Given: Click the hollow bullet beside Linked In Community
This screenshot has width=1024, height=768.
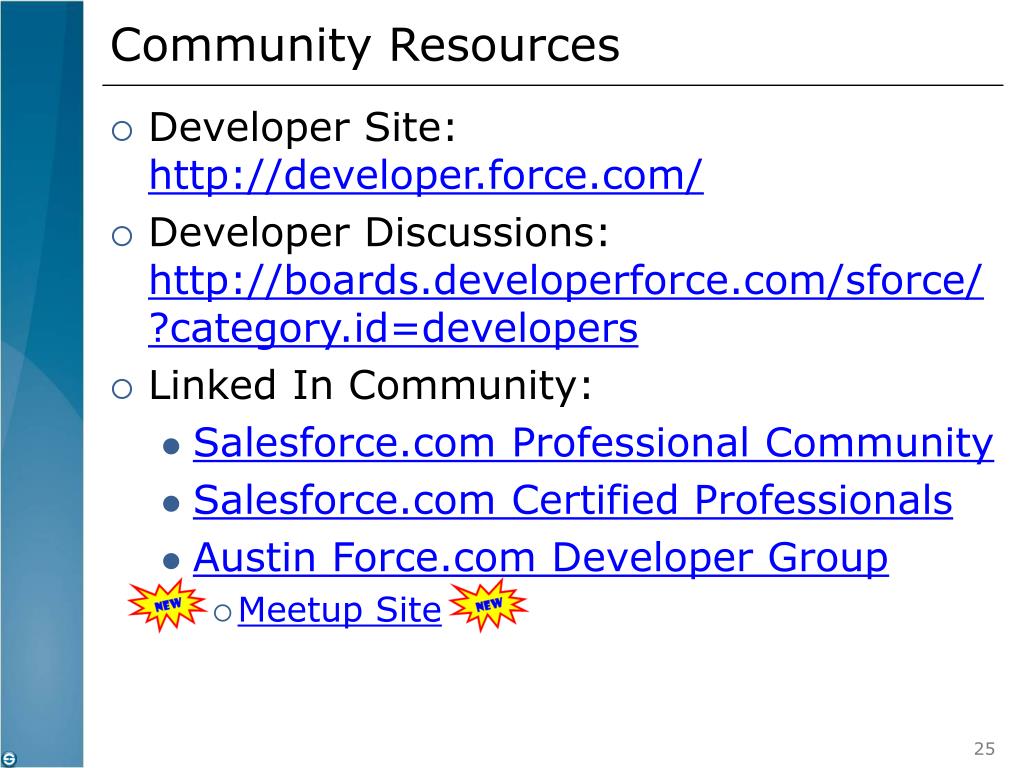Looking at the screenshot, I should point(122,389).
